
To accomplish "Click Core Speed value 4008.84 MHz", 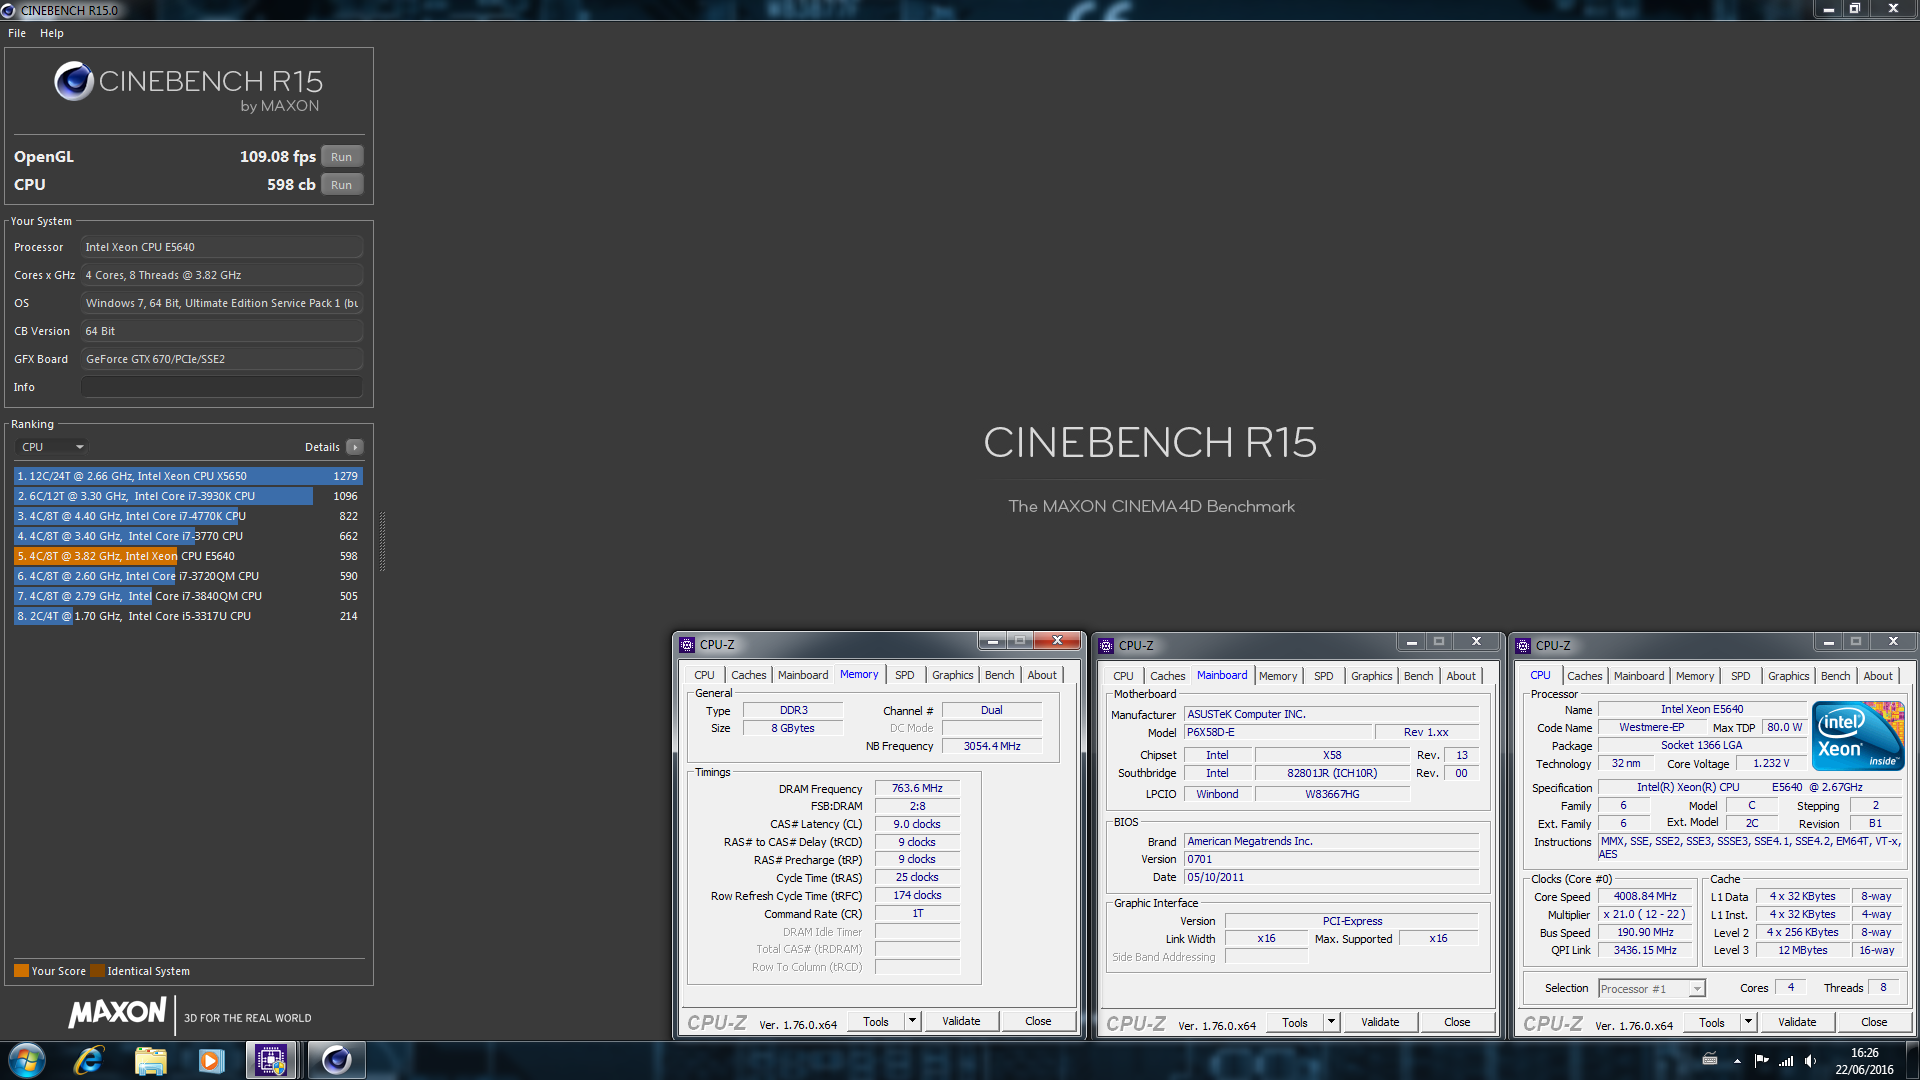I will (1645, 897).
